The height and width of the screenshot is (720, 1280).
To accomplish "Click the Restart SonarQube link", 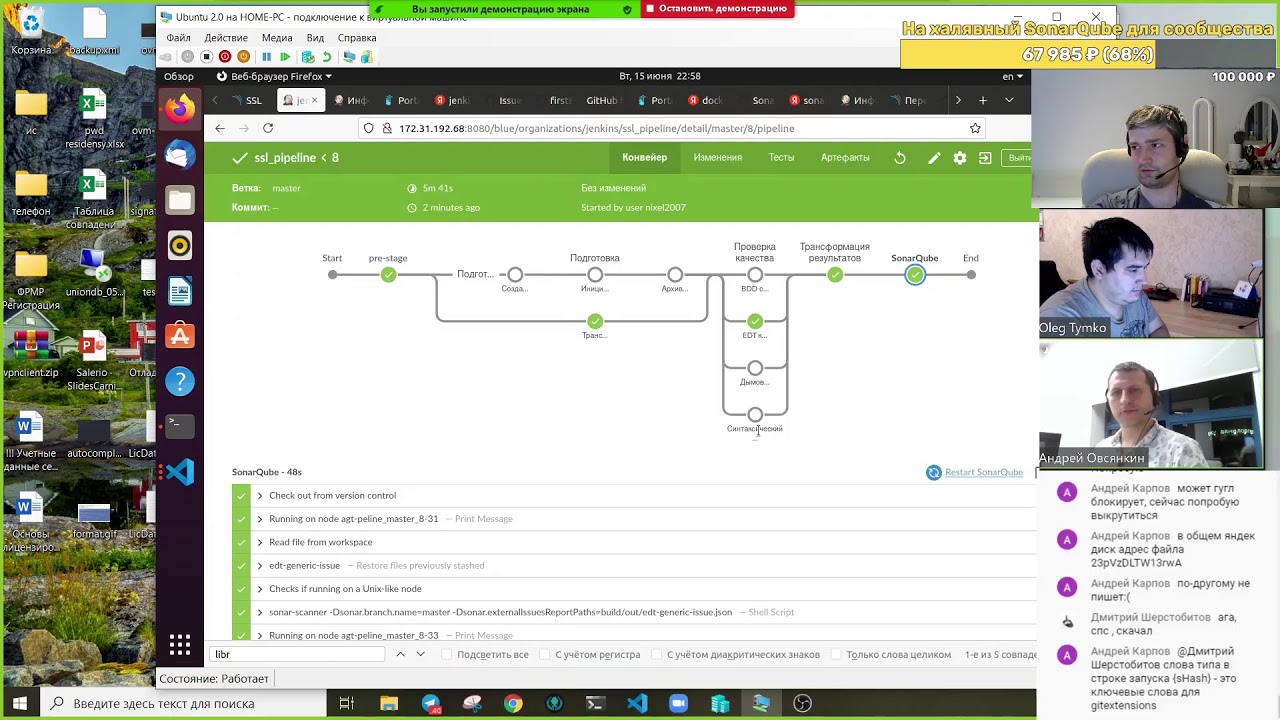I will coord(984,472).
